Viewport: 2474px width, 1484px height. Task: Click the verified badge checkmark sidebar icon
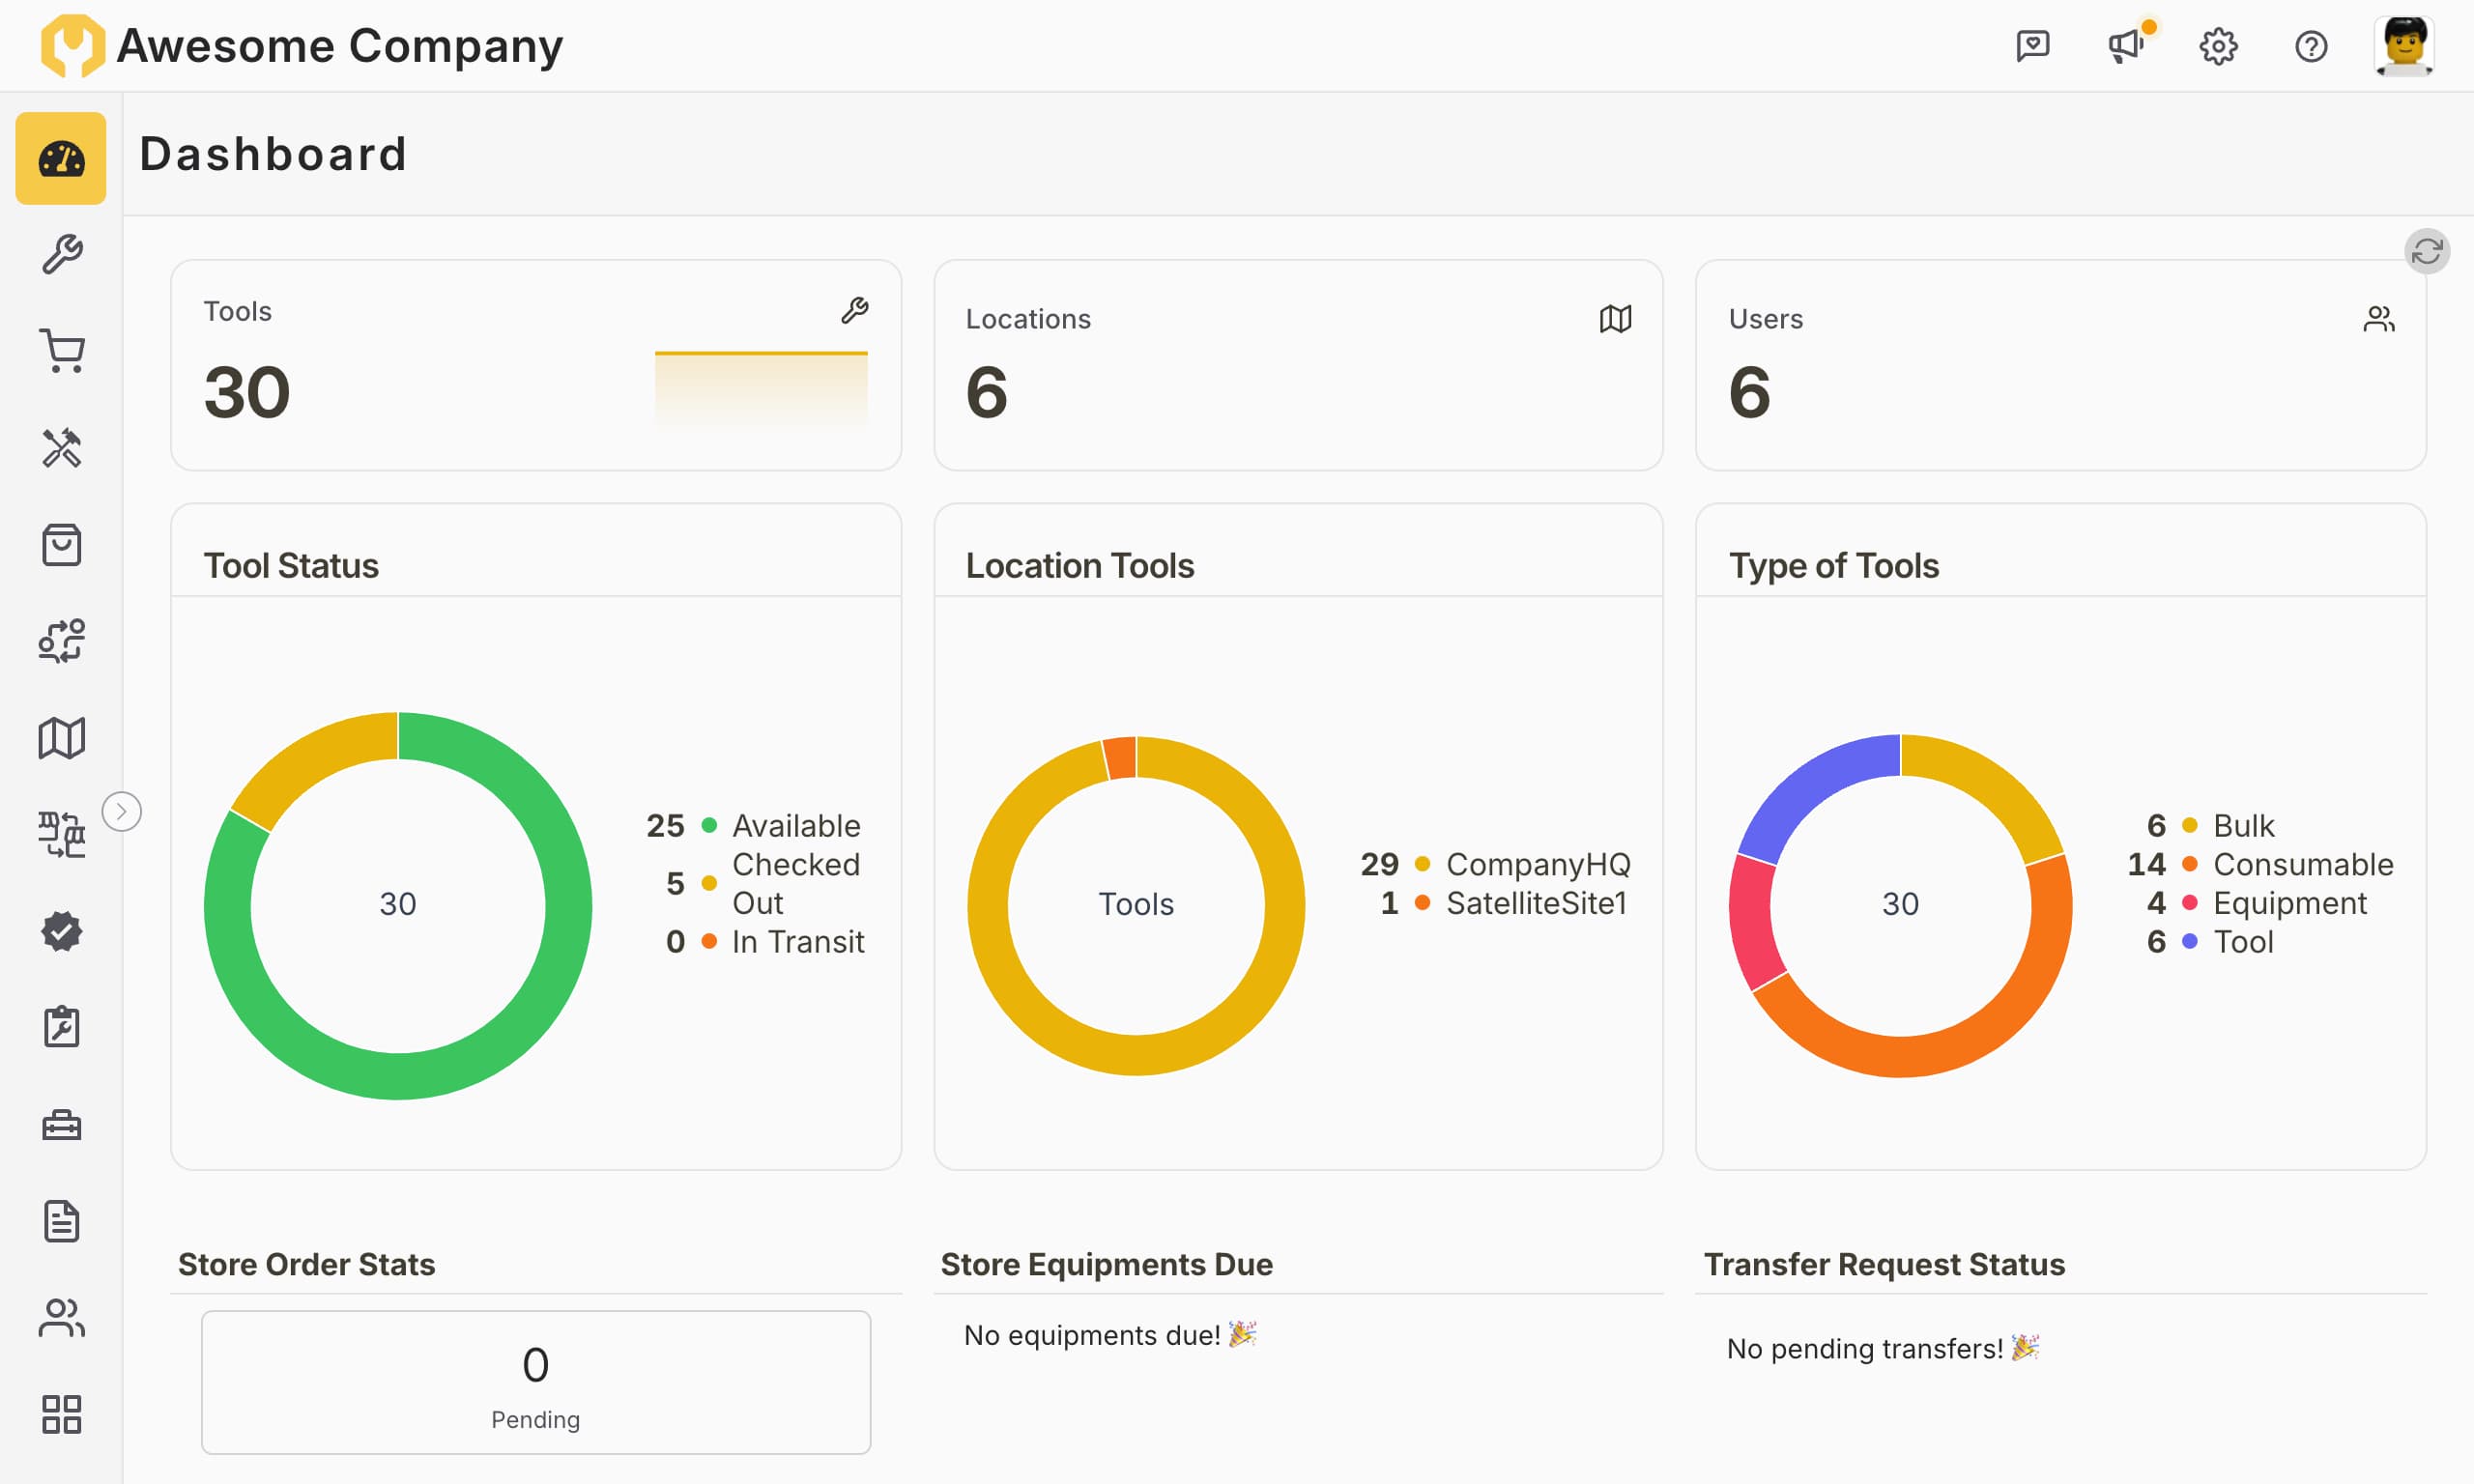[x=61, y=931]
